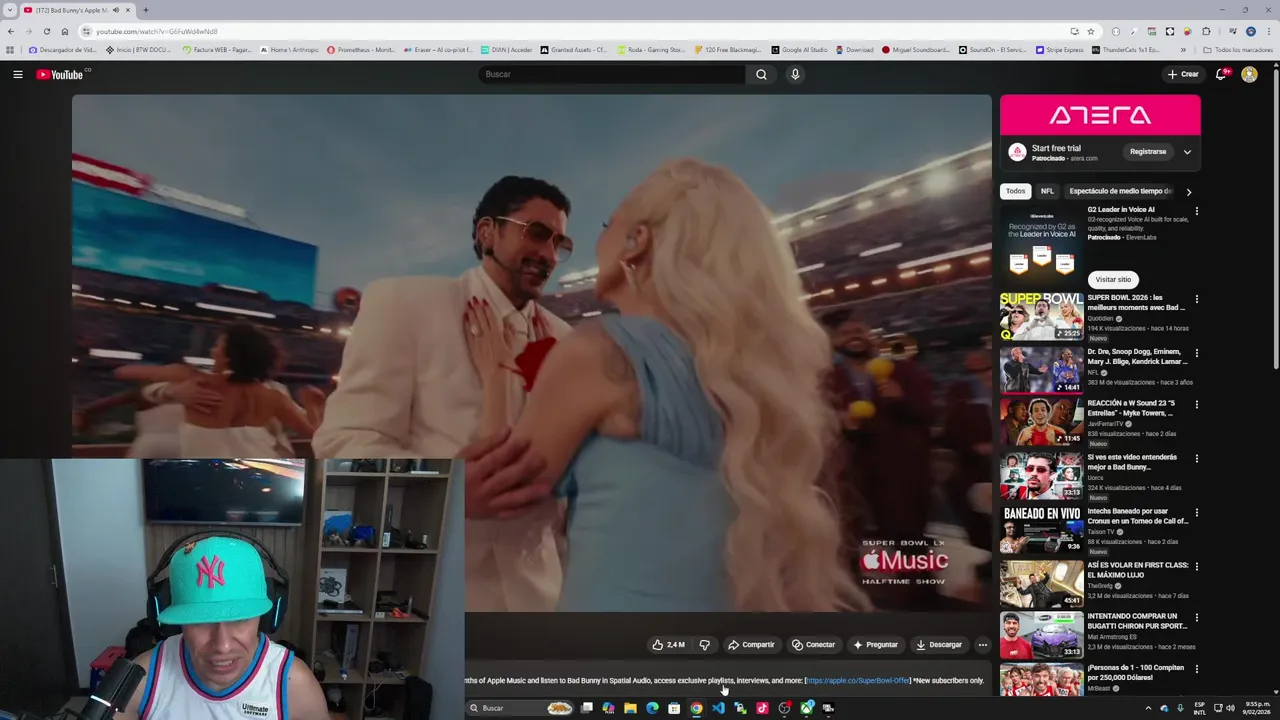Open more actions menu under the video
This screenshot has width=1280, height=720.
982,645
